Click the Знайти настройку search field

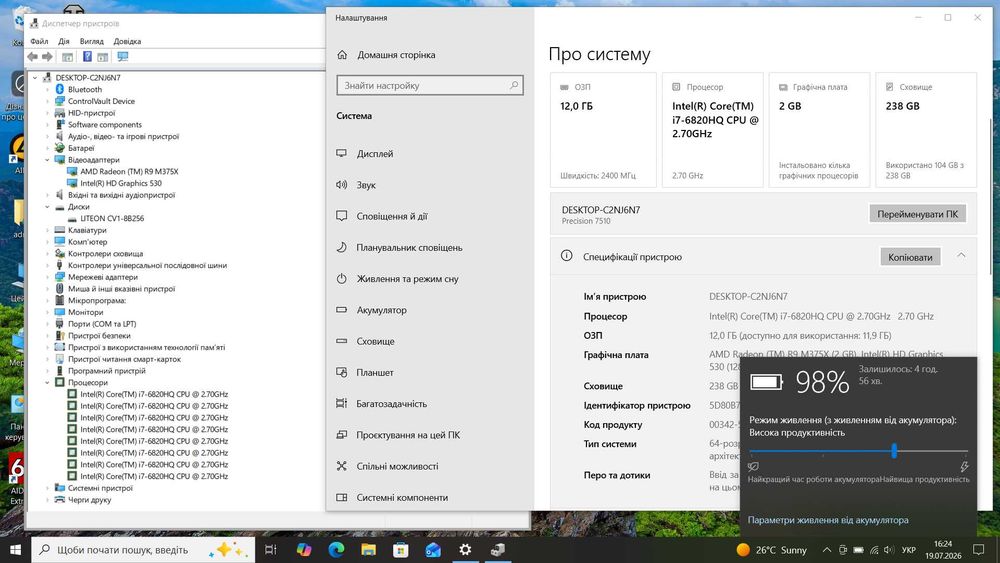pyautogui.click(x=430, y=85)
